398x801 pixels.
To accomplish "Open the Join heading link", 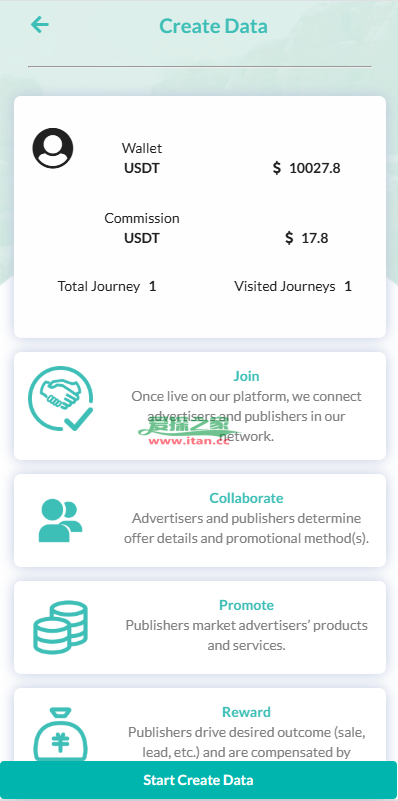I will pyautogui.click(x=246, y=376).
